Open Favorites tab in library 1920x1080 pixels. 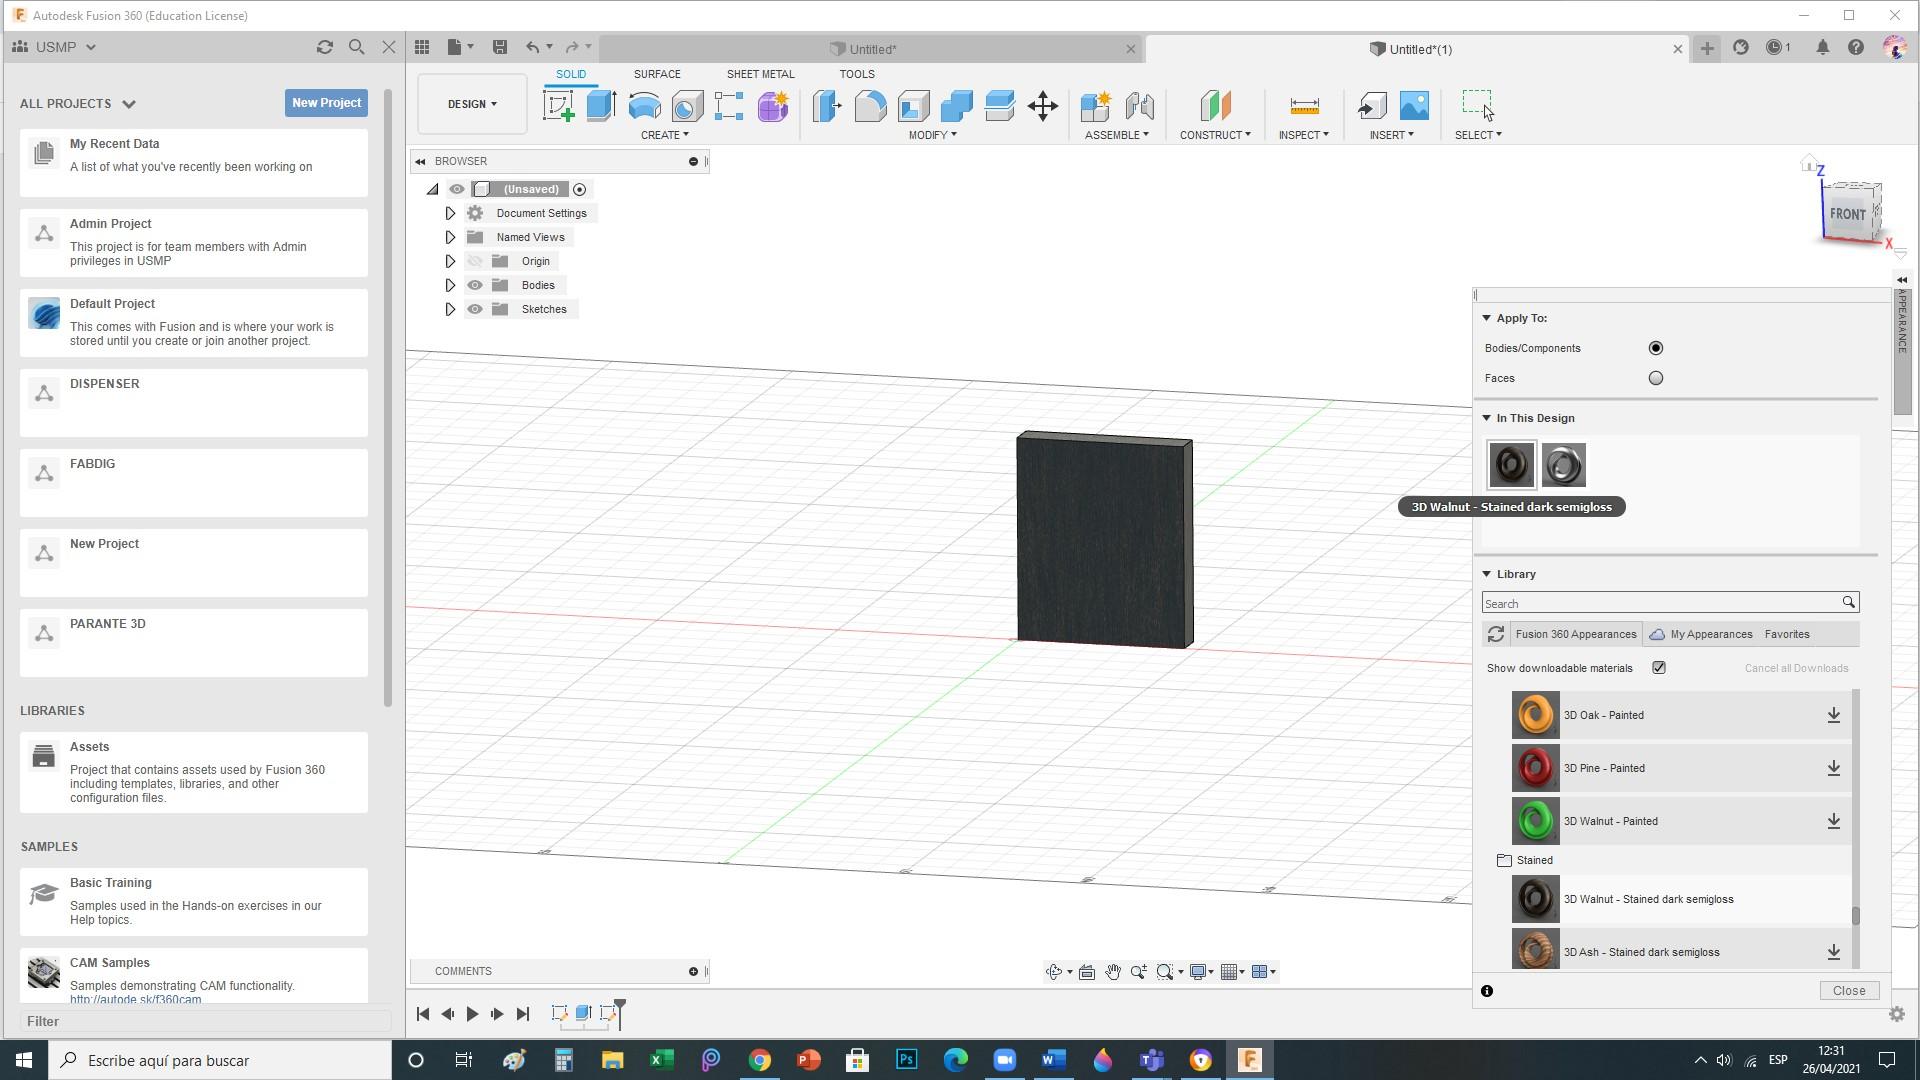[1787, 634]
